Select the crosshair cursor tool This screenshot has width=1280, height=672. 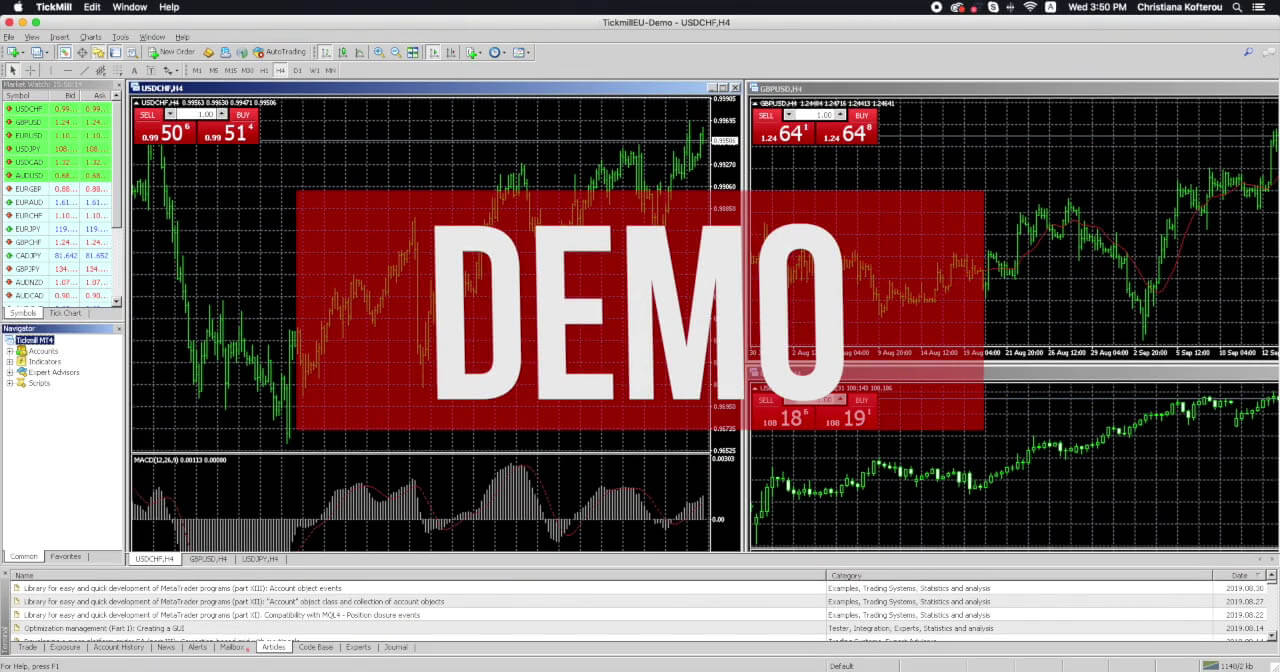31,70
